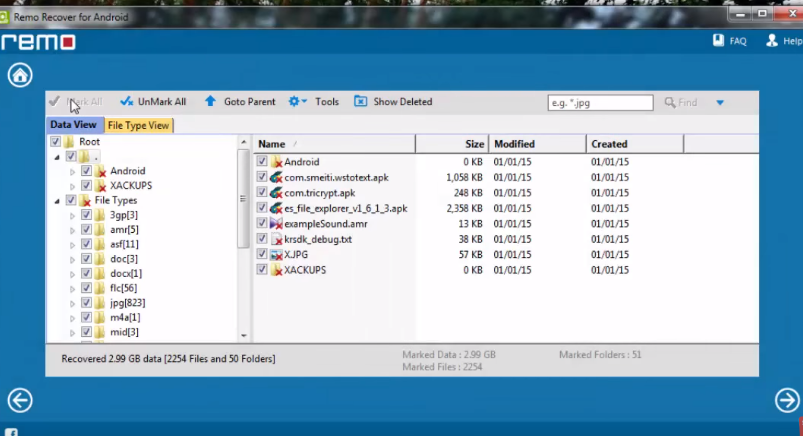
Task: Click the exampleSound.amr media icon
Action: coord(276,223)
